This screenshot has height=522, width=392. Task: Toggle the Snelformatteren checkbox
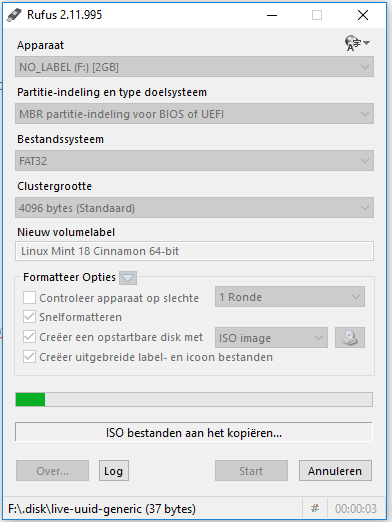(x=29, y=317)
